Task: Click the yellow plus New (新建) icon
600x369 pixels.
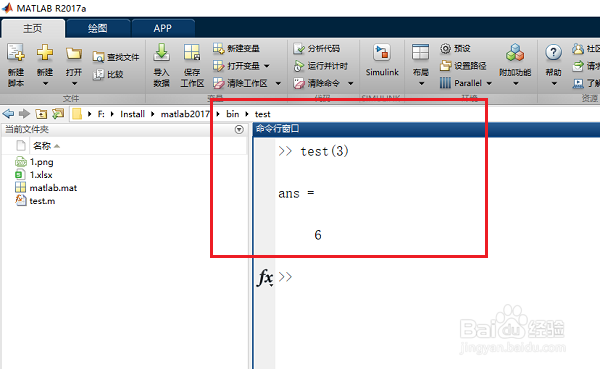Action: (45, 53)
